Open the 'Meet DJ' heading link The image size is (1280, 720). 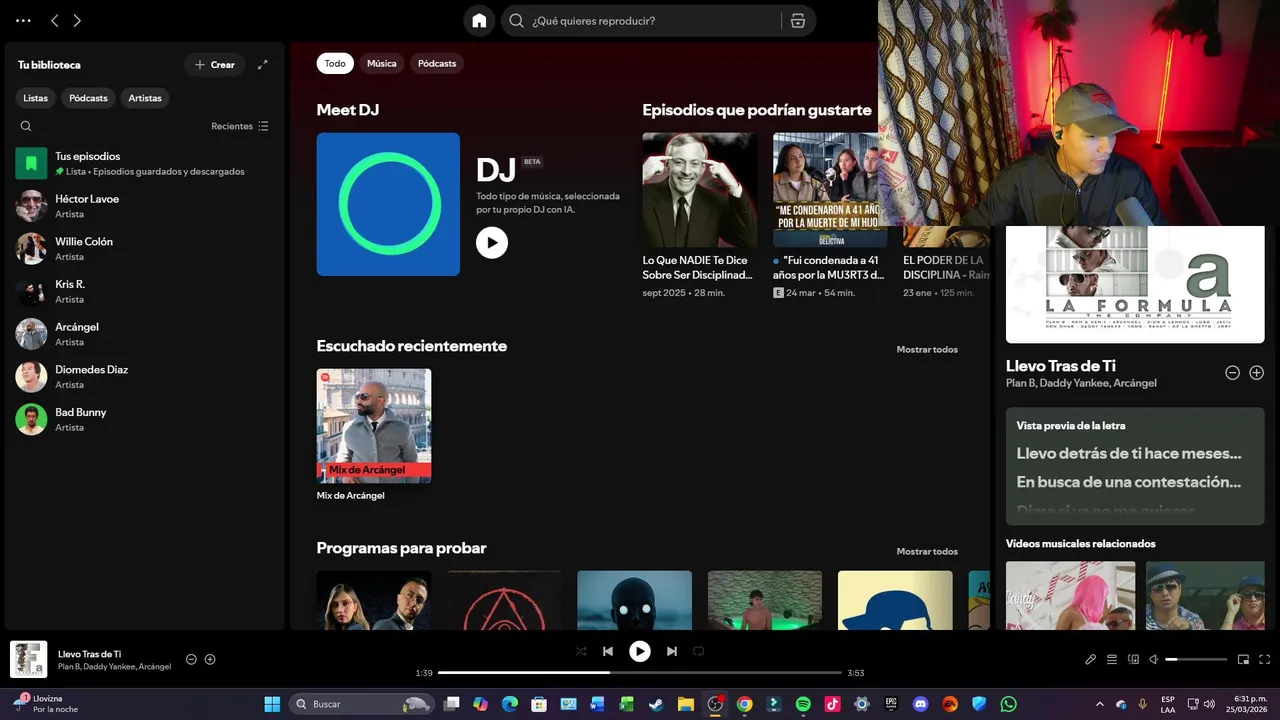pyautogui.click(x=348, y=110)
